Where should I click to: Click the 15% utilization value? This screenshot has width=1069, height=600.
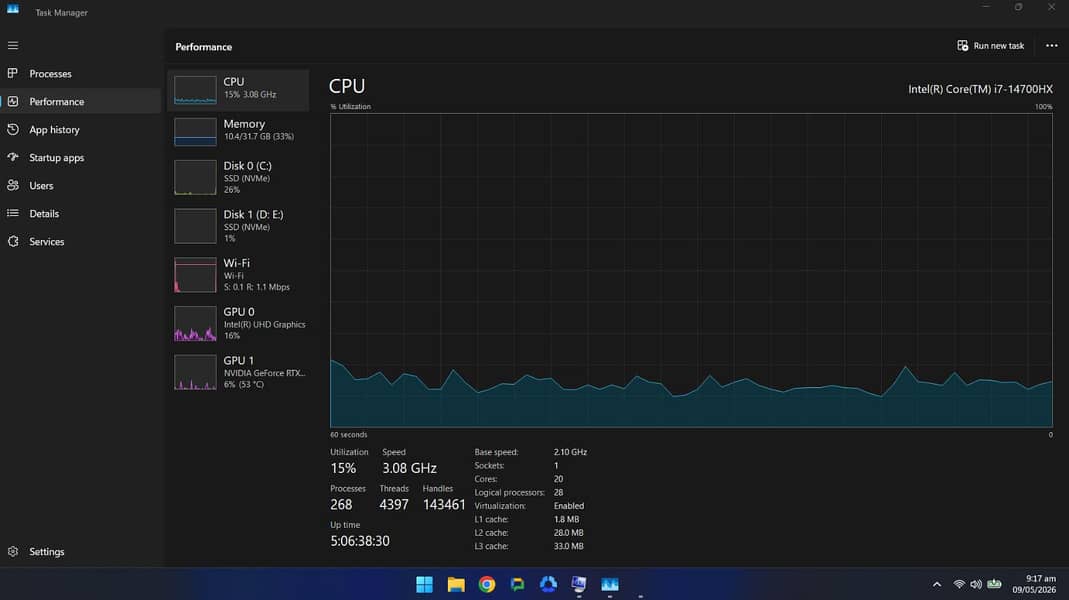343,468
